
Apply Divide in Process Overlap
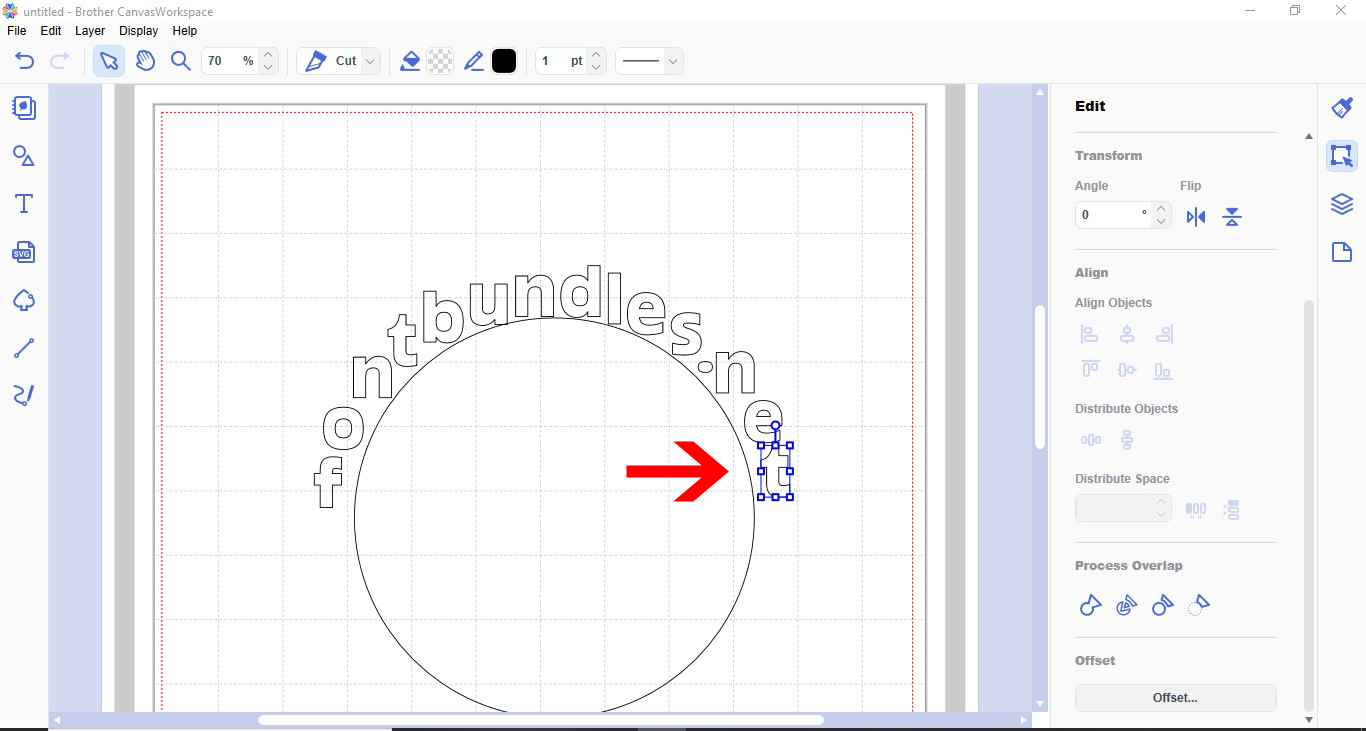click(1127, 606)
